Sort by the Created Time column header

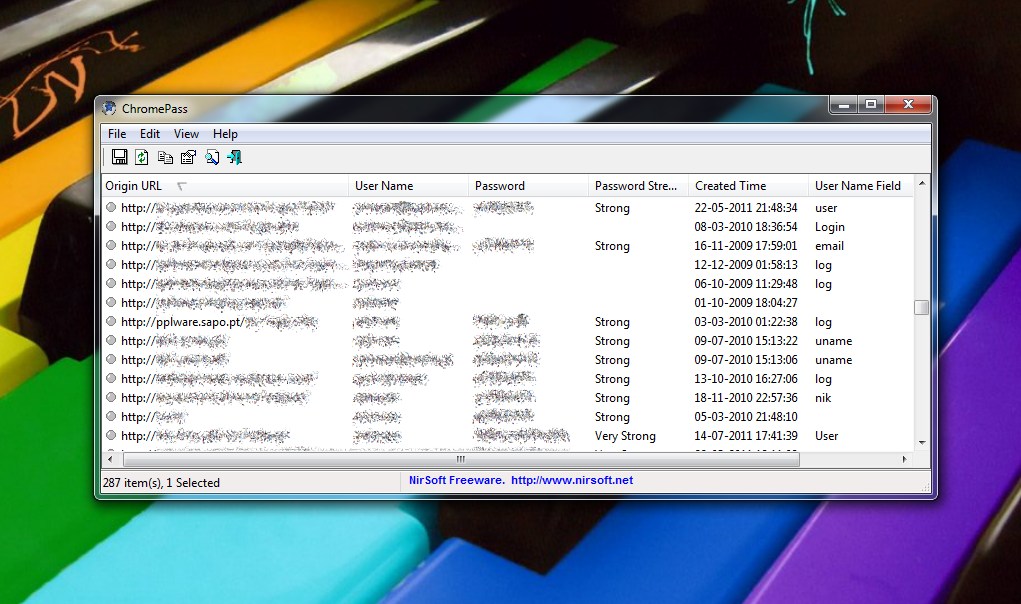[x=748, y=185]
